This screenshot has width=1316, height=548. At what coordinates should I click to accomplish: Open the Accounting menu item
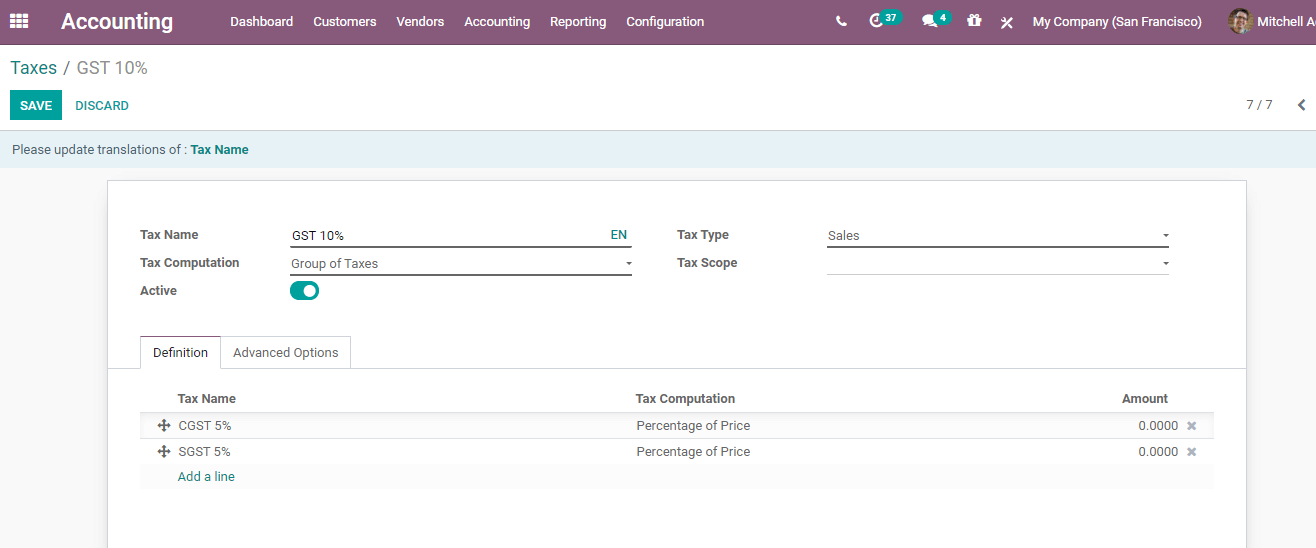tap(497, 21)
